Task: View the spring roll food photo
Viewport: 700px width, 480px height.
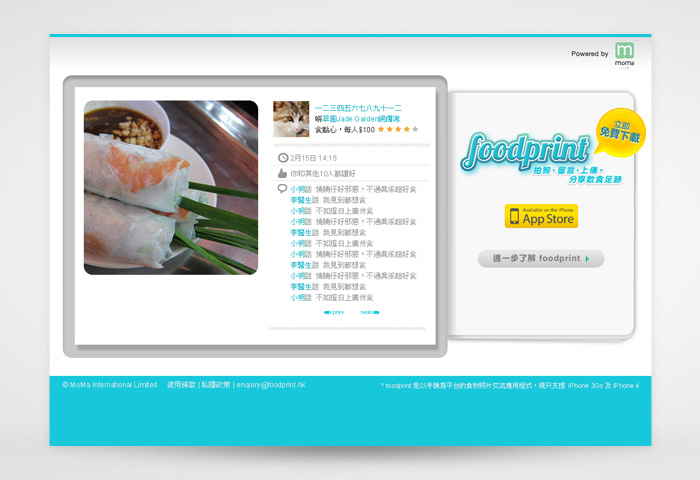Action: pos(171,188)
